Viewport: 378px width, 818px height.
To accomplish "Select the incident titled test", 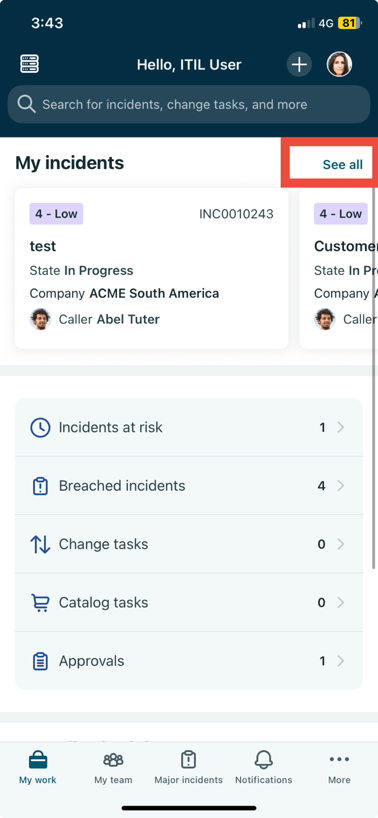I will (x=43, y=246).
